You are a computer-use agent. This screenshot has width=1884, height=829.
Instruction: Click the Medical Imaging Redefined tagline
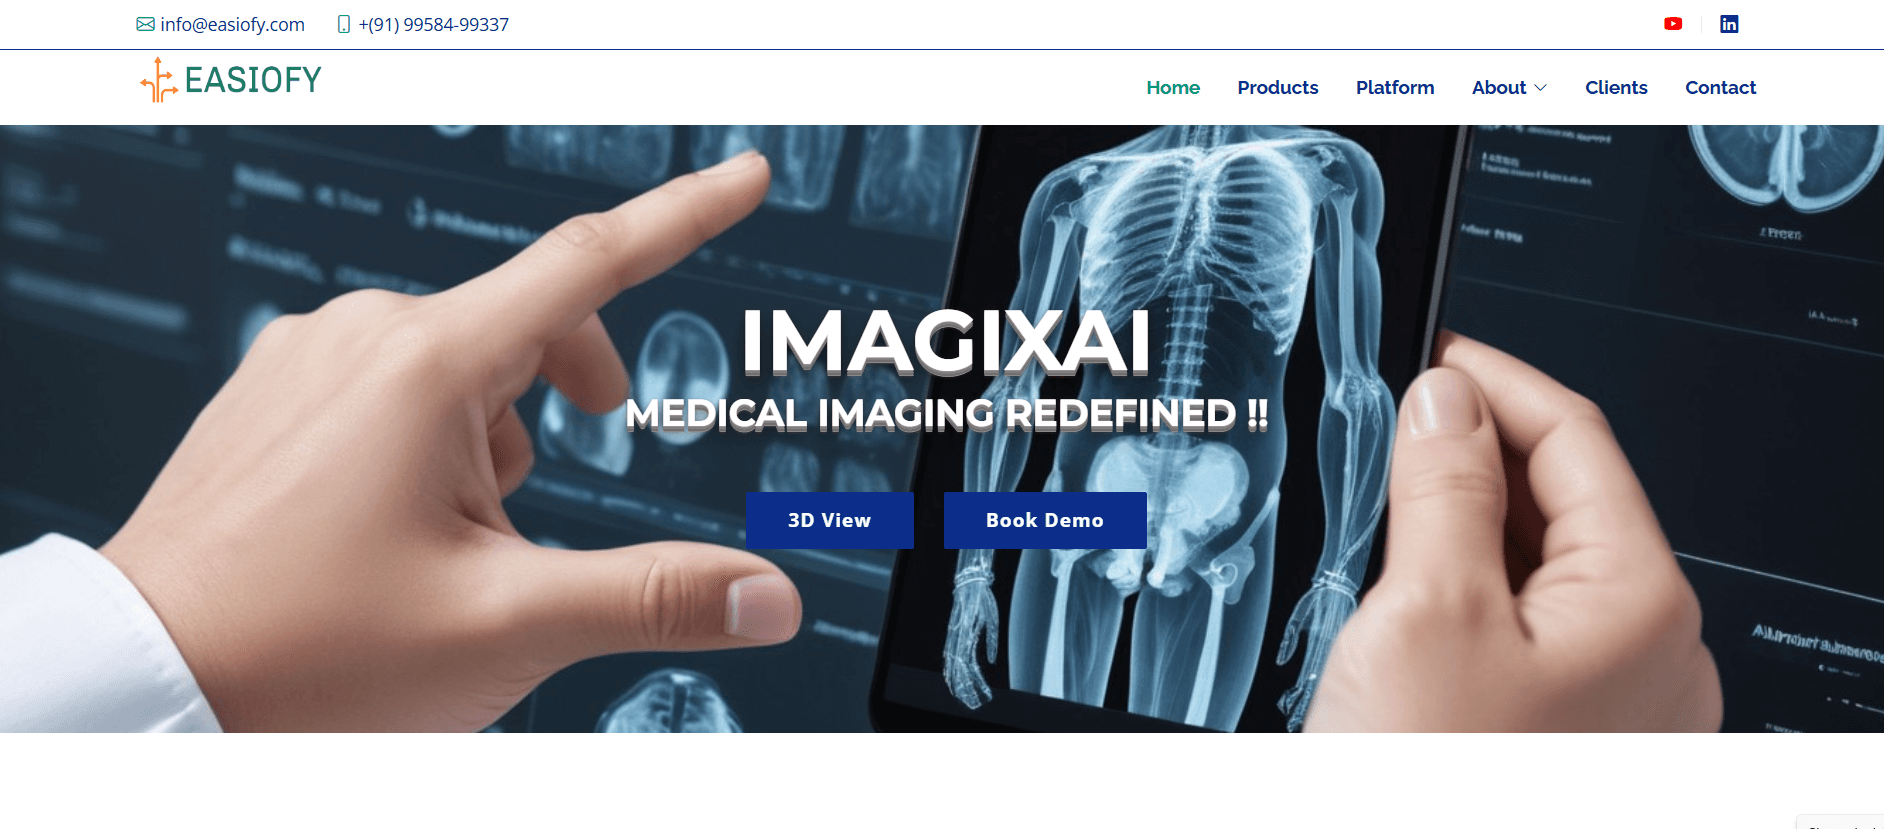946,414
